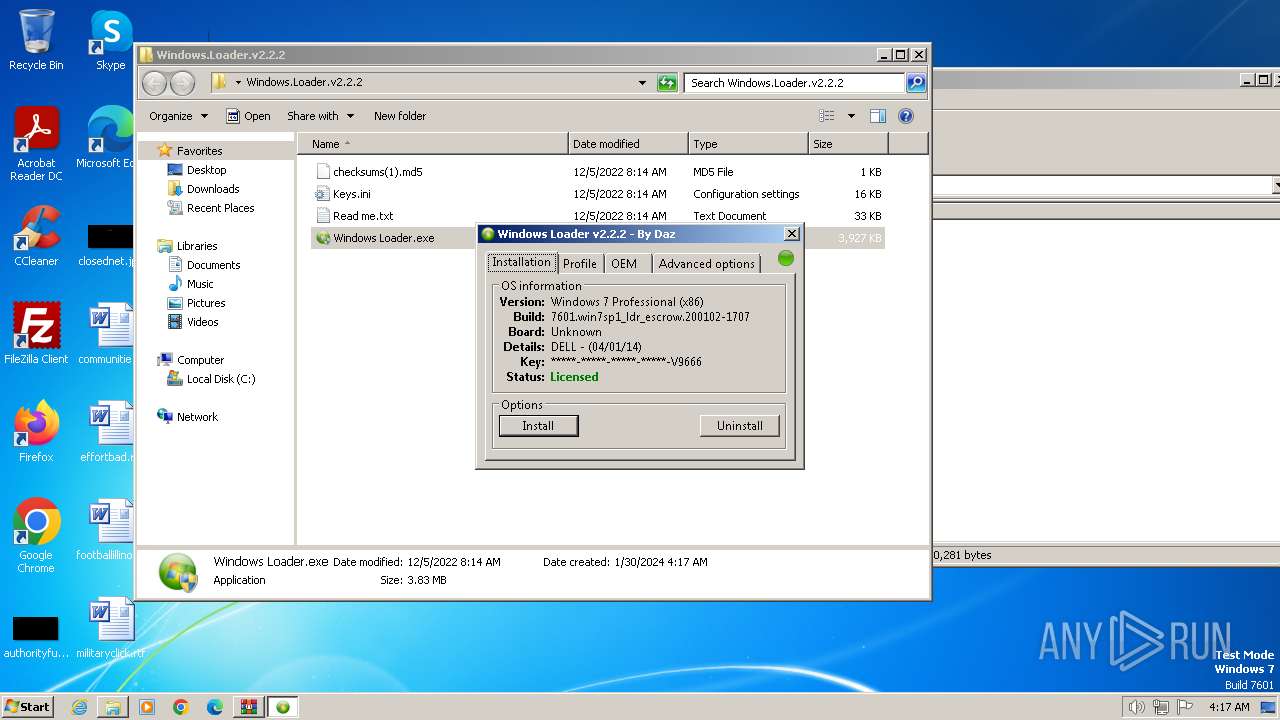Open the address bar history dropdown
This screenshot has width=1280, height=720.
(642, 83)
